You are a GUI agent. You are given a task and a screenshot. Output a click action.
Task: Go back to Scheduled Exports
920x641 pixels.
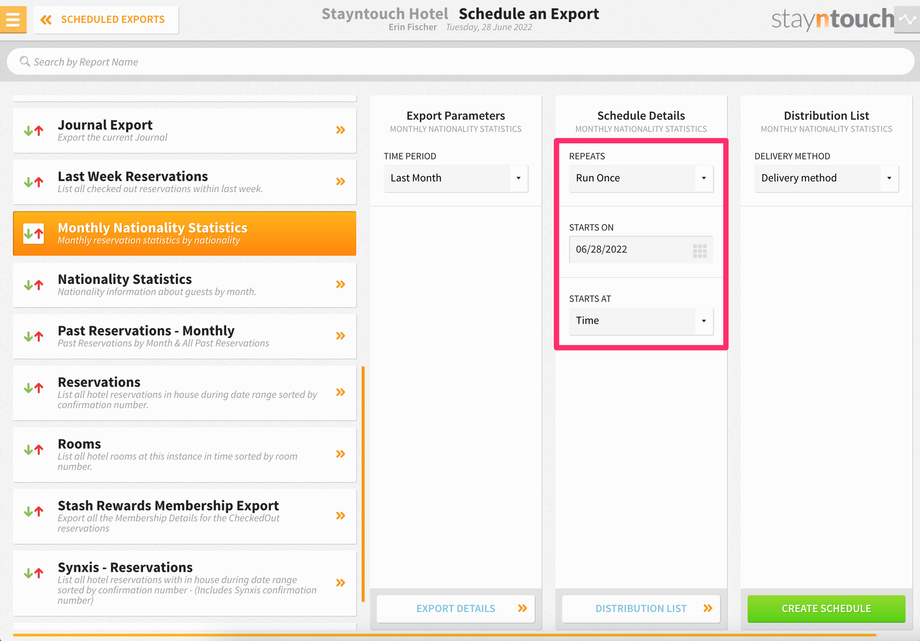[x=106, y=19]
